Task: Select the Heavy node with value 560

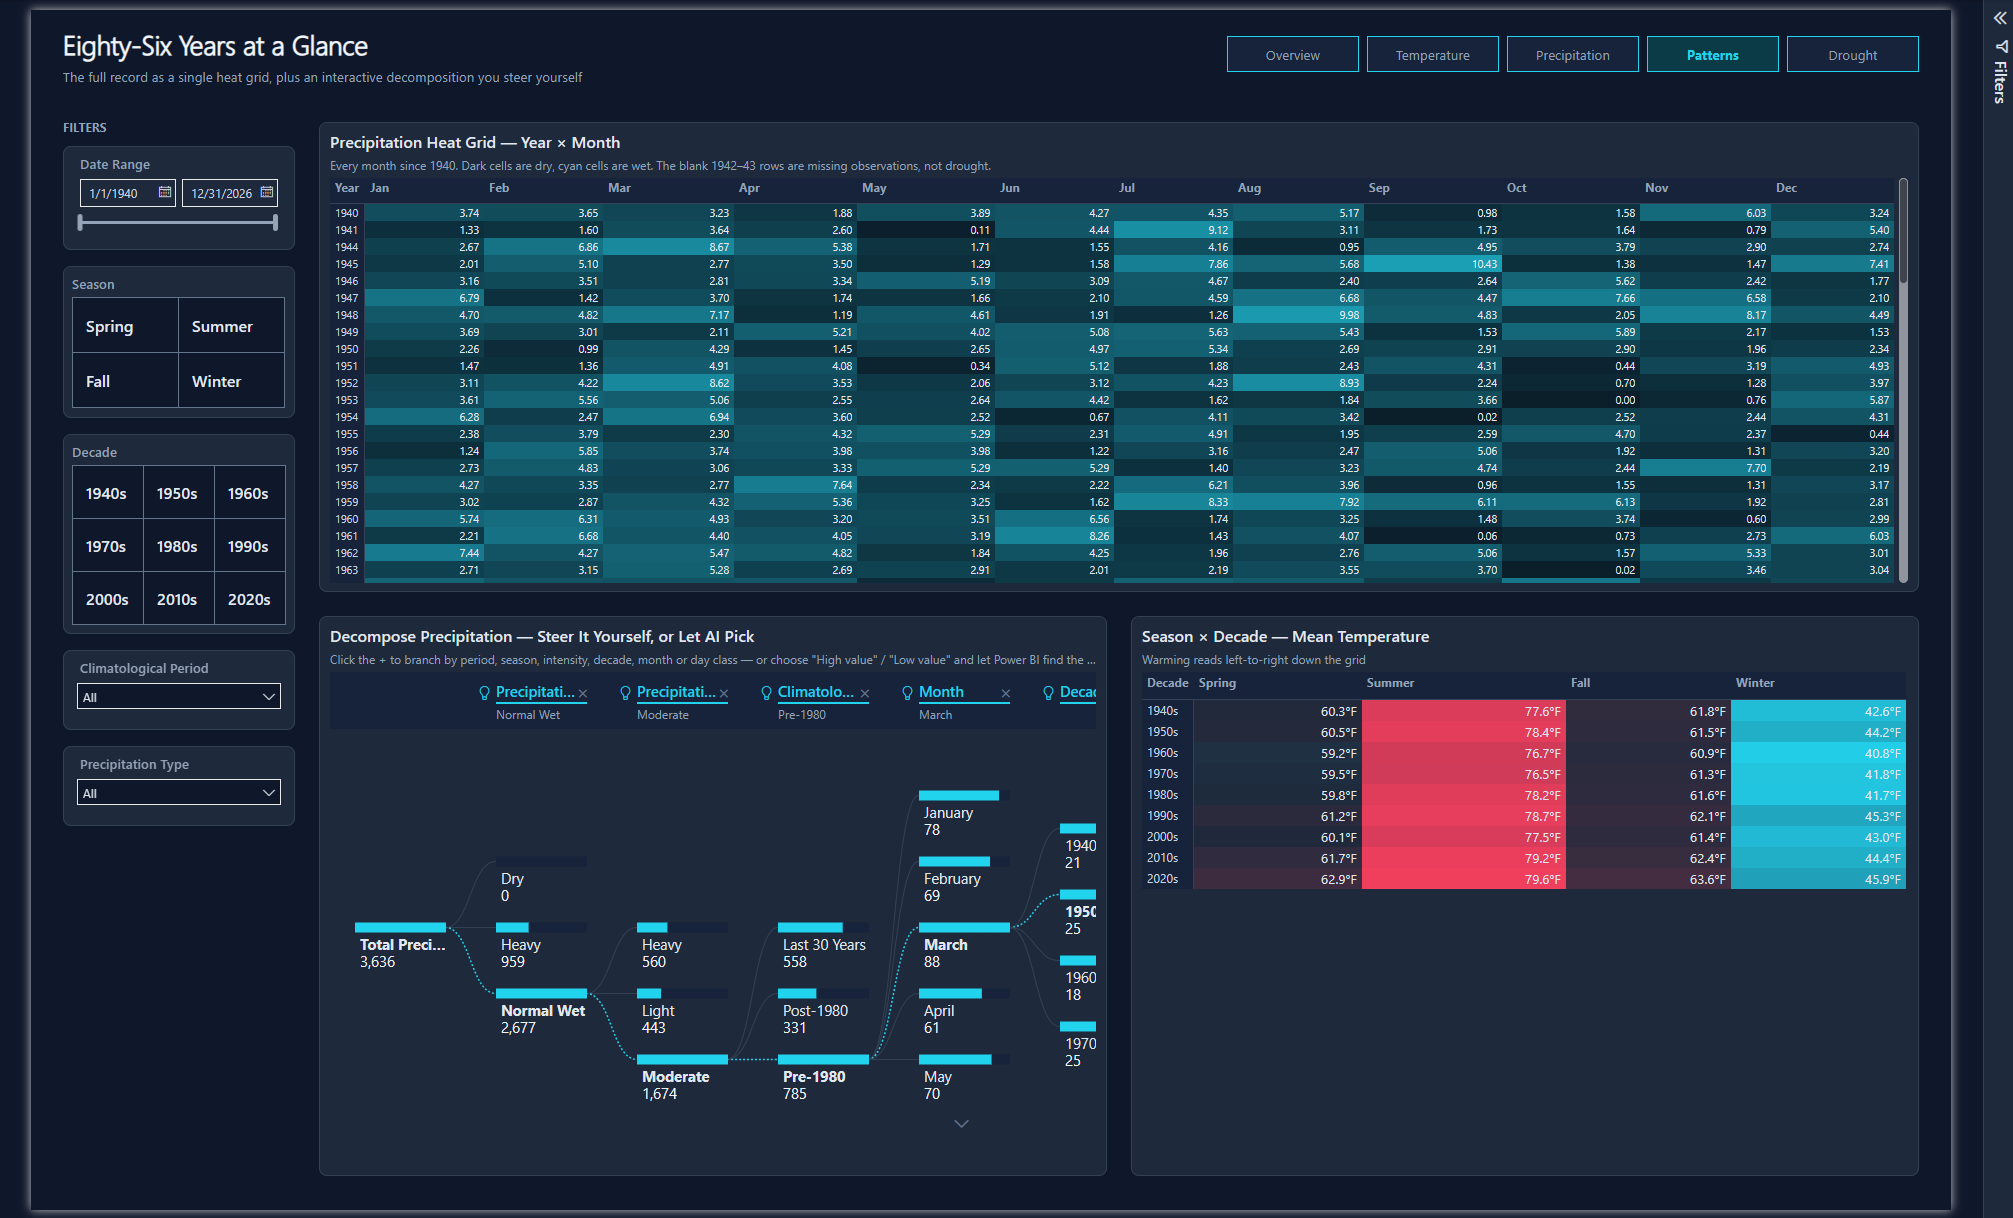Action: pyautogui.click(x=682, y=947)
